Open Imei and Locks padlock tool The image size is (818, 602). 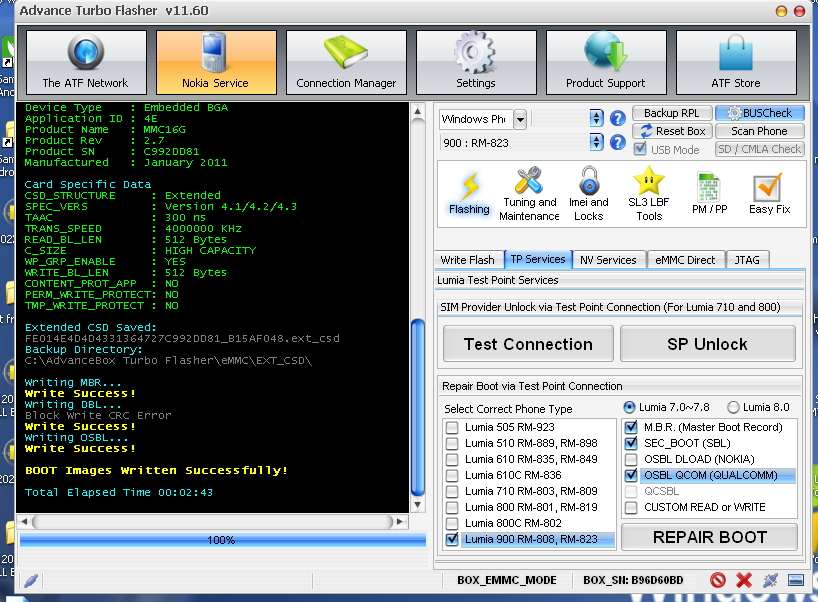[588, 194]
